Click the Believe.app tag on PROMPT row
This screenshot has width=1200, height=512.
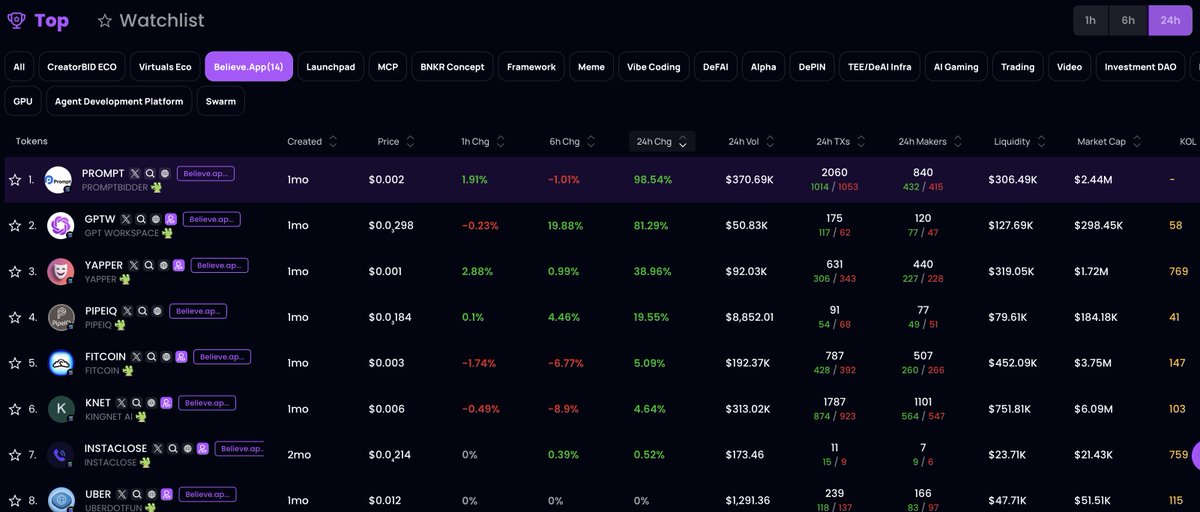point(206,173)
